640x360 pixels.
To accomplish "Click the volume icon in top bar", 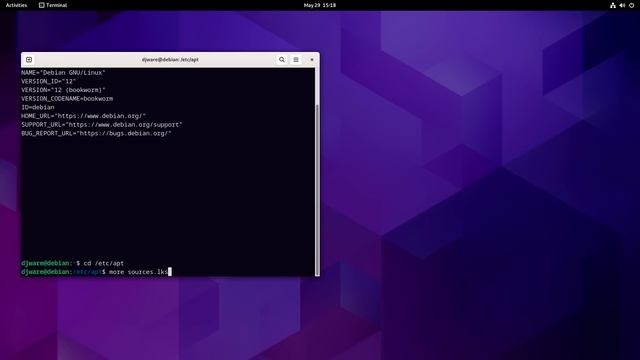I will pos(622,5).
